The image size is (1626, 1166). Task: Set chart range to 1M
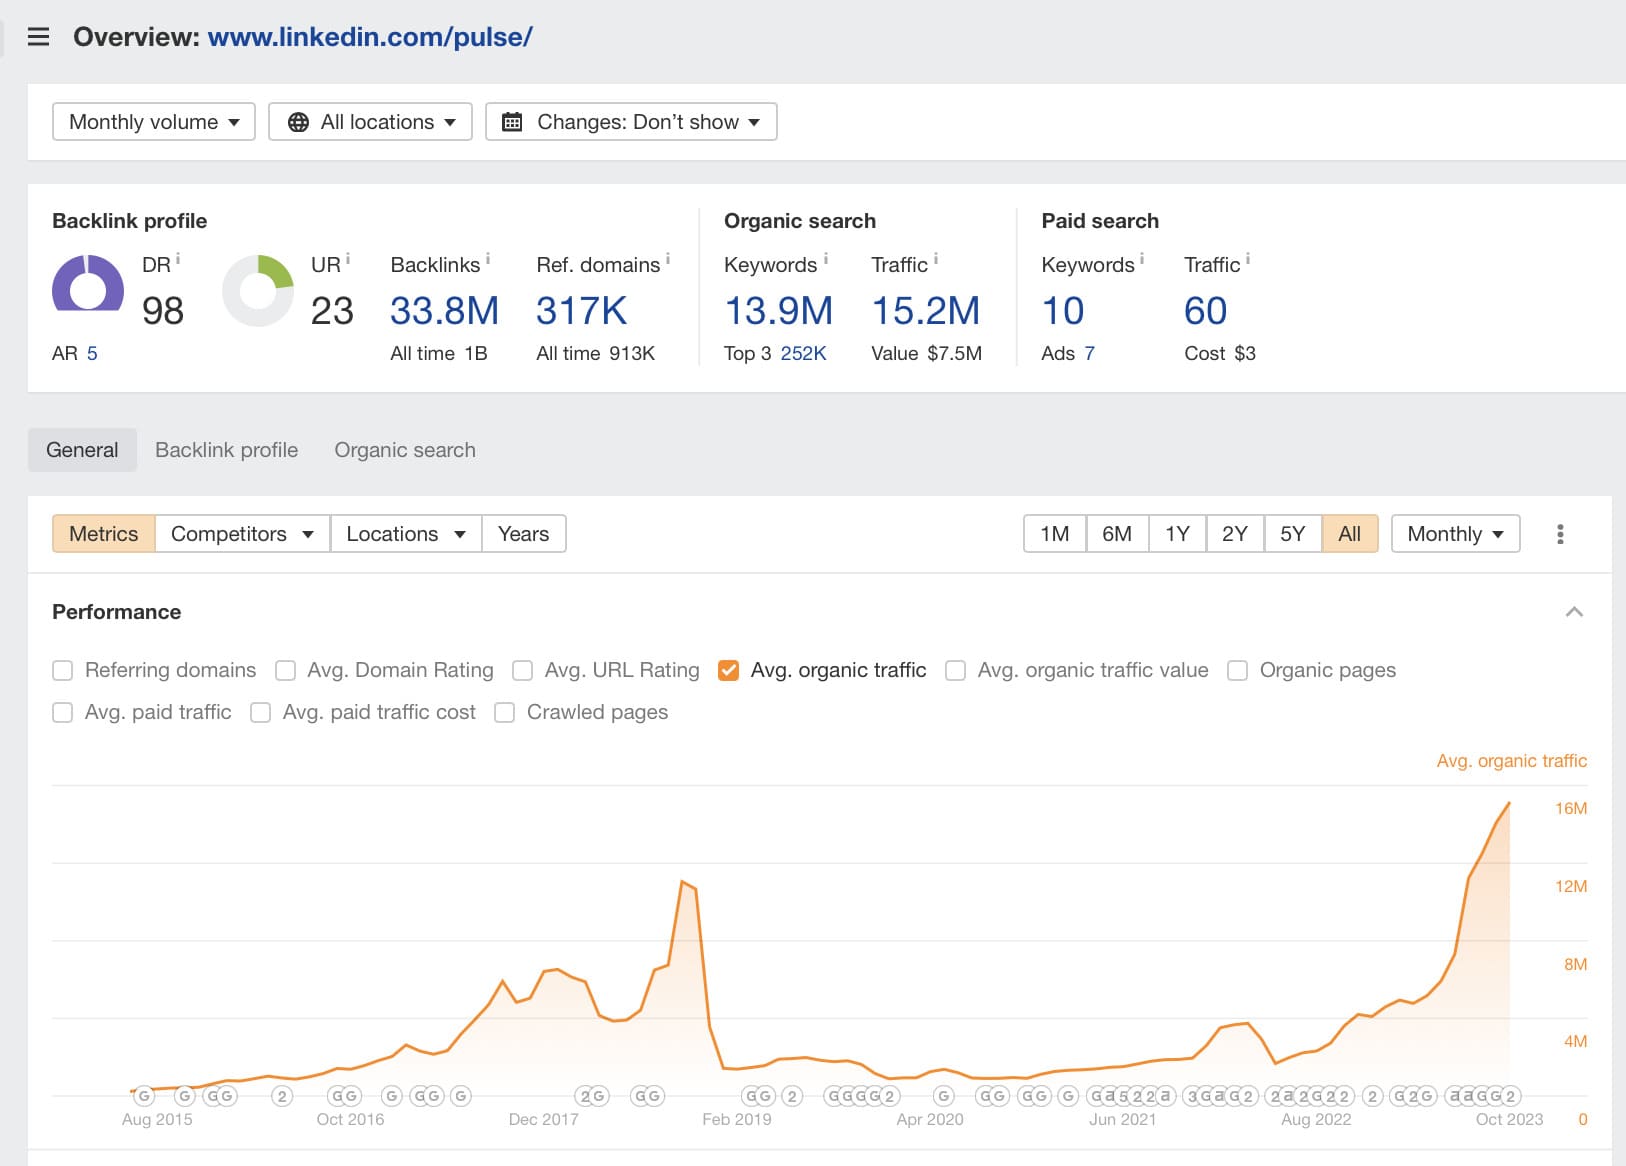coord(1055,534)
